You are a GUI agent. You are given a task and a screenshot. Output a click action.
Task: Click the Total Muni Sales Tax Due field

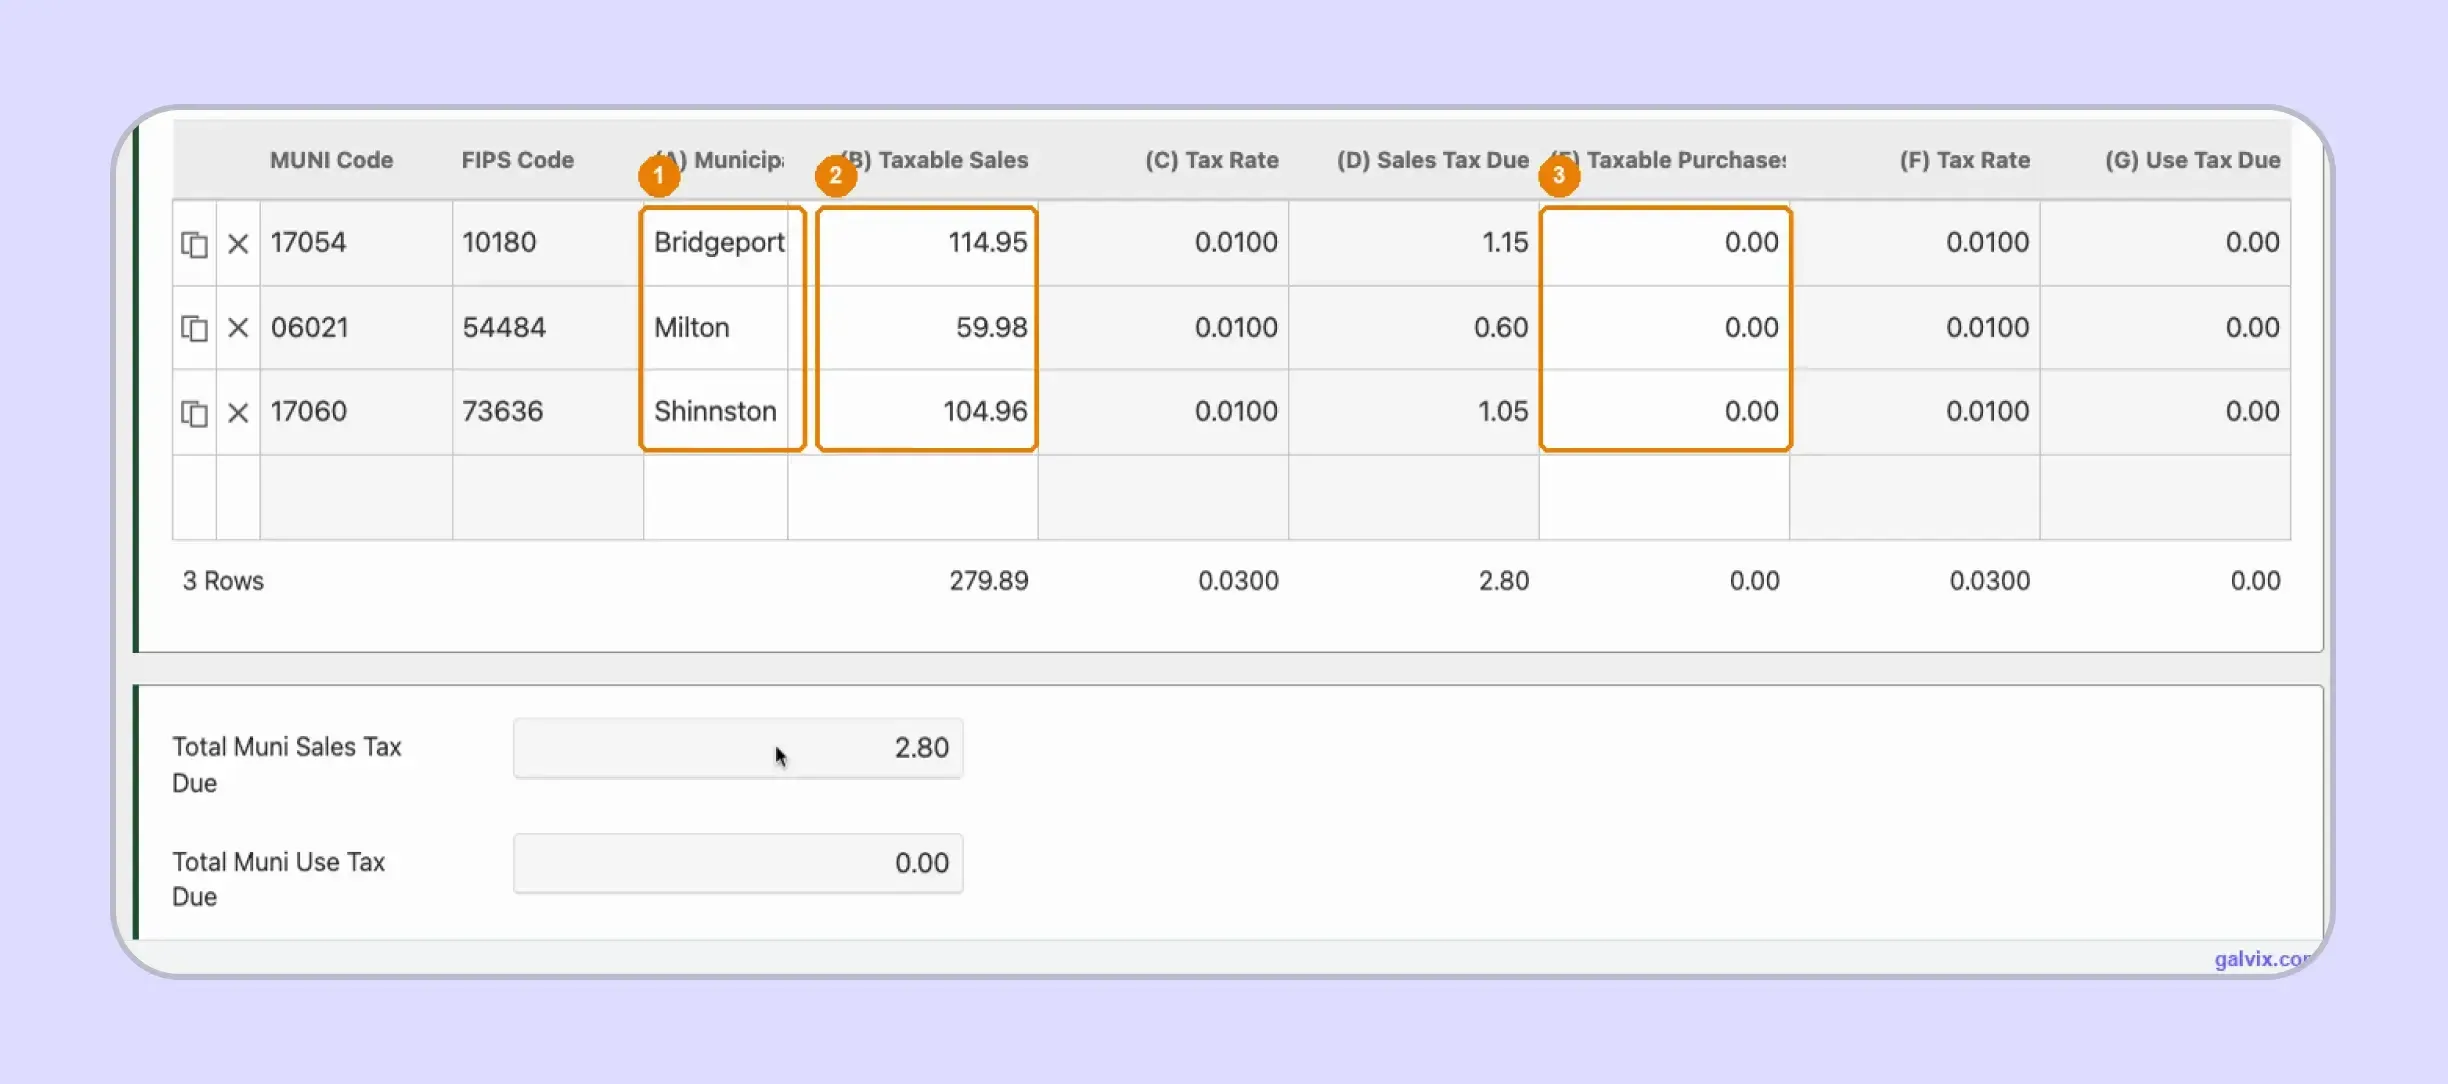[x=738, y=748]
